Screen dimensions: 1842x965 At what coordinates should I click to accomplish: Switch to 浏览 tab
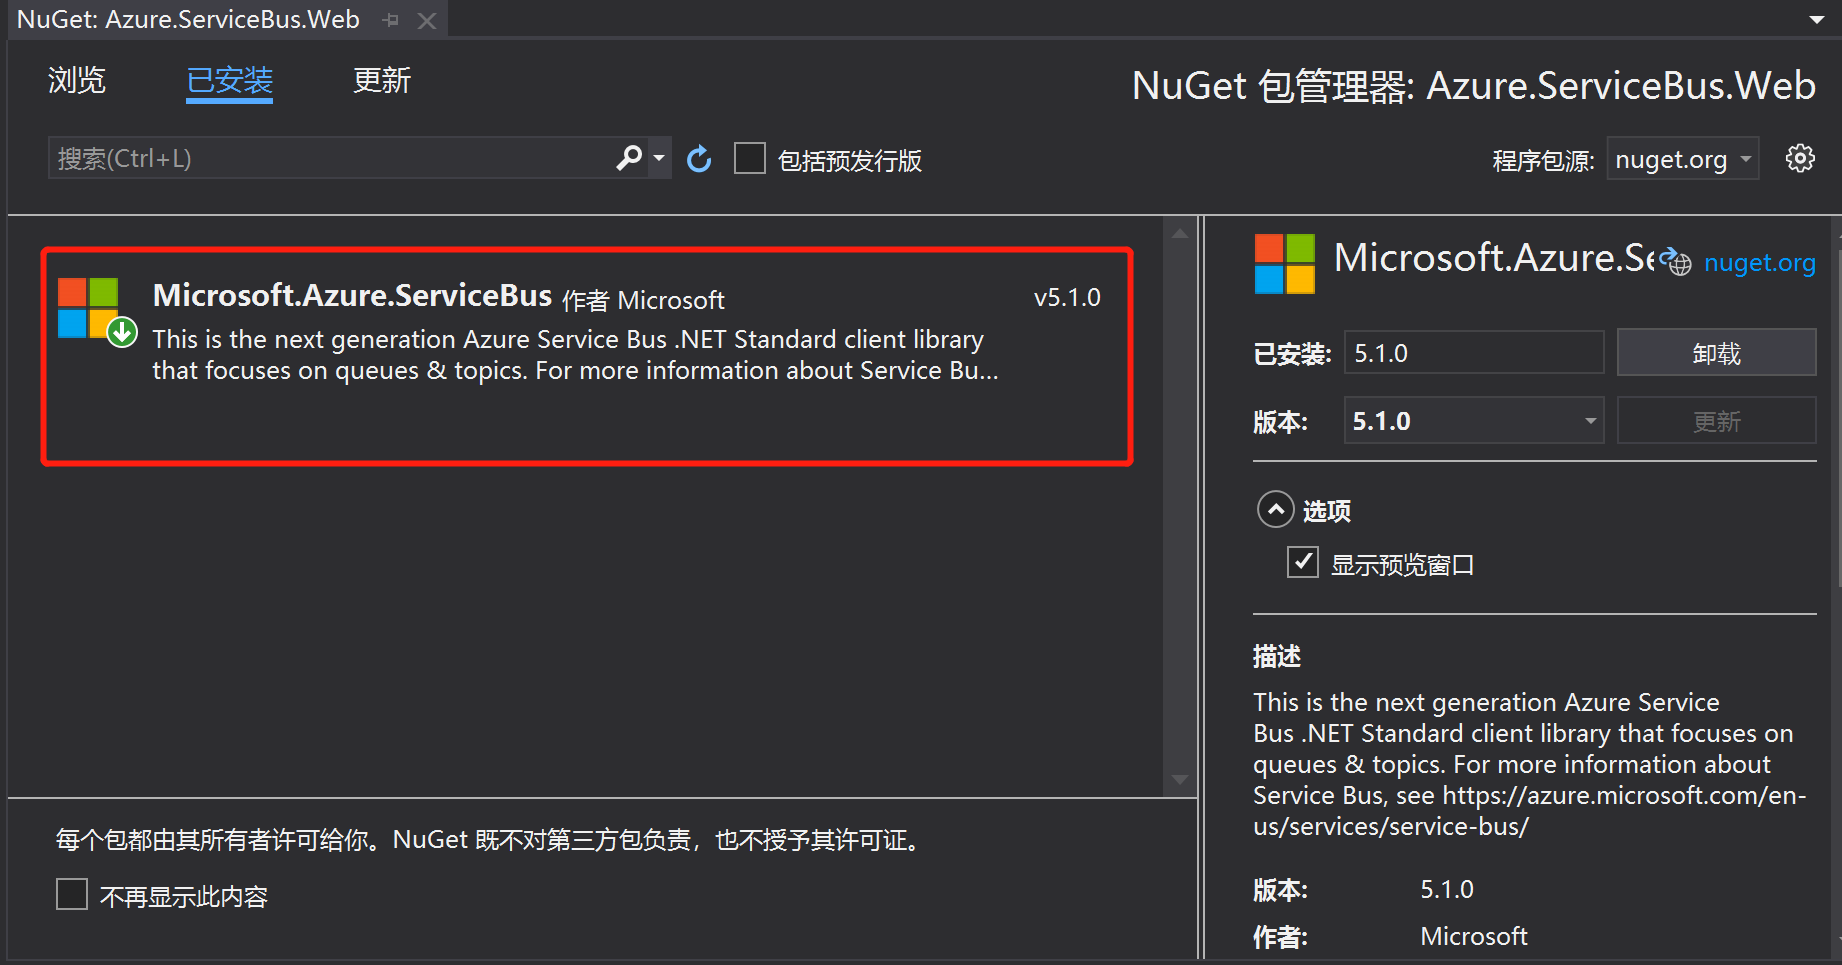pos(77,80)
